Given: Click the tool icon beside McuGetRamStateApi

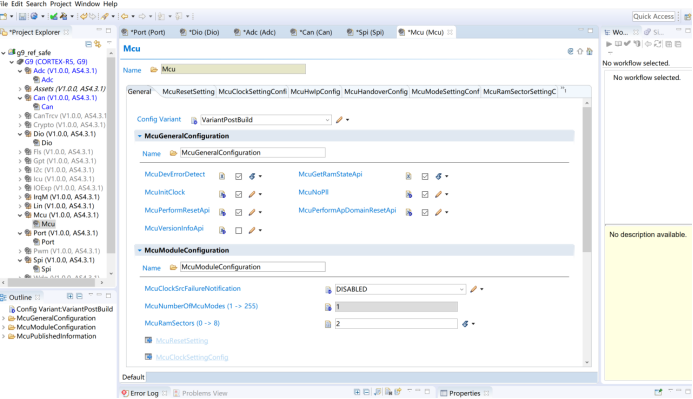Looking at the screenshot, I should (438, 176).
